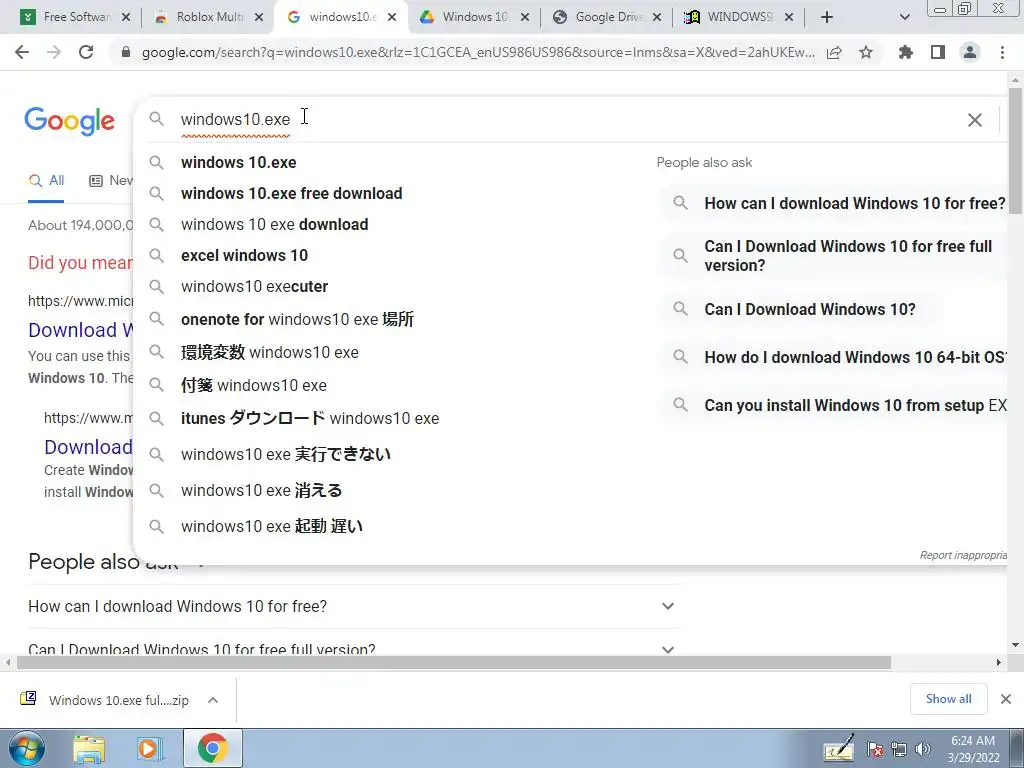Click 'Can I Download Windows 10?' suggestion chip

[800, 309]
